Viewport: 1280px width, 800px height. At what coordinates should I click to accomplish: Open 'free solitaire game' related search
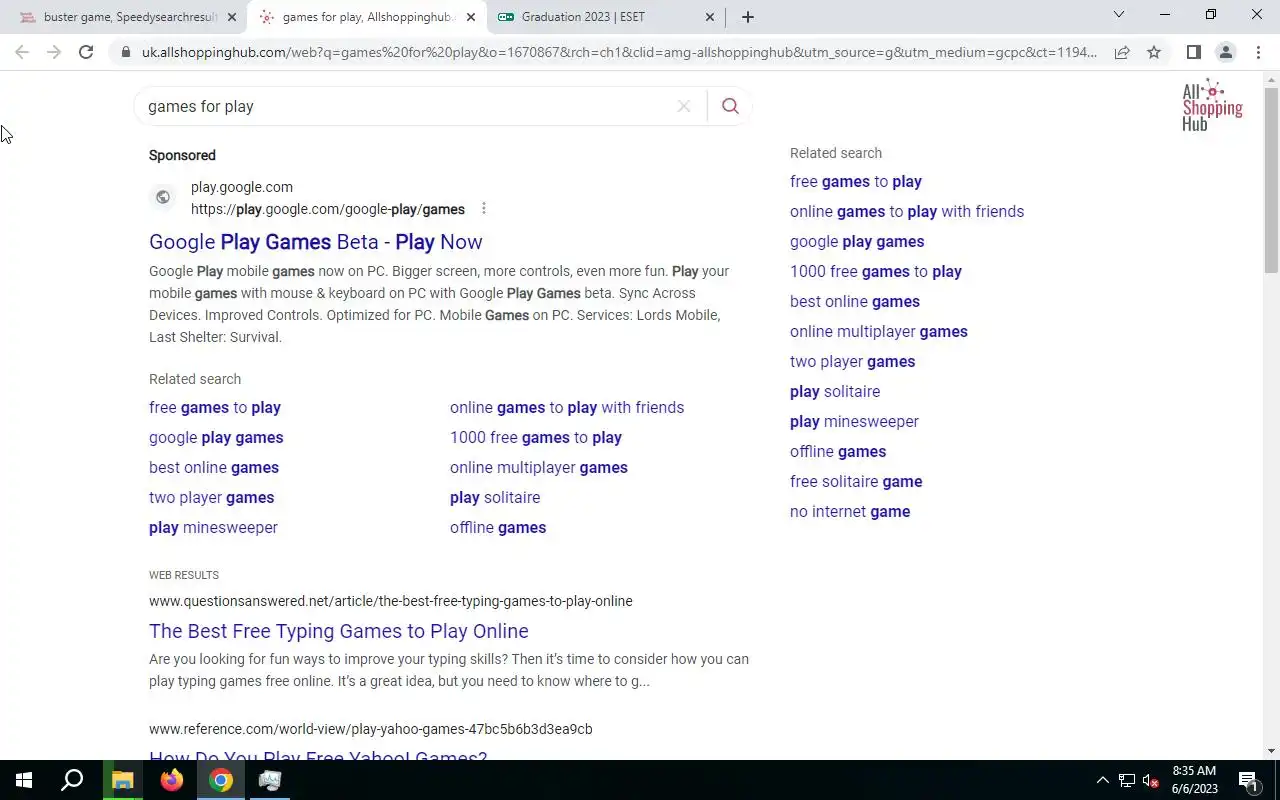pos(856,481)
